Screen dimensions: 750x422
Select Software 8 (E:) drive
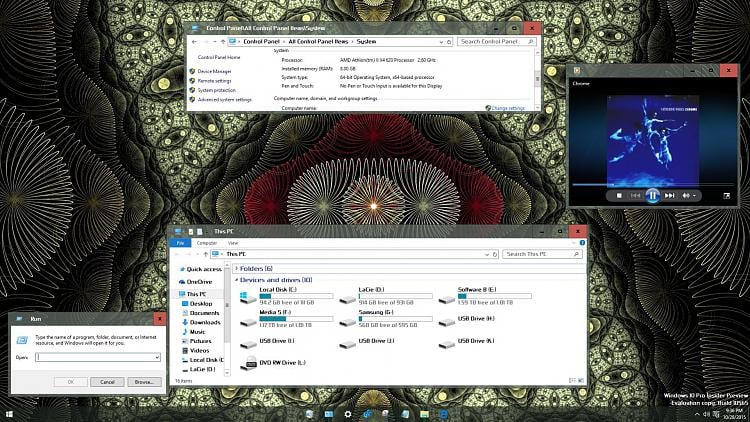pos(485,296)
